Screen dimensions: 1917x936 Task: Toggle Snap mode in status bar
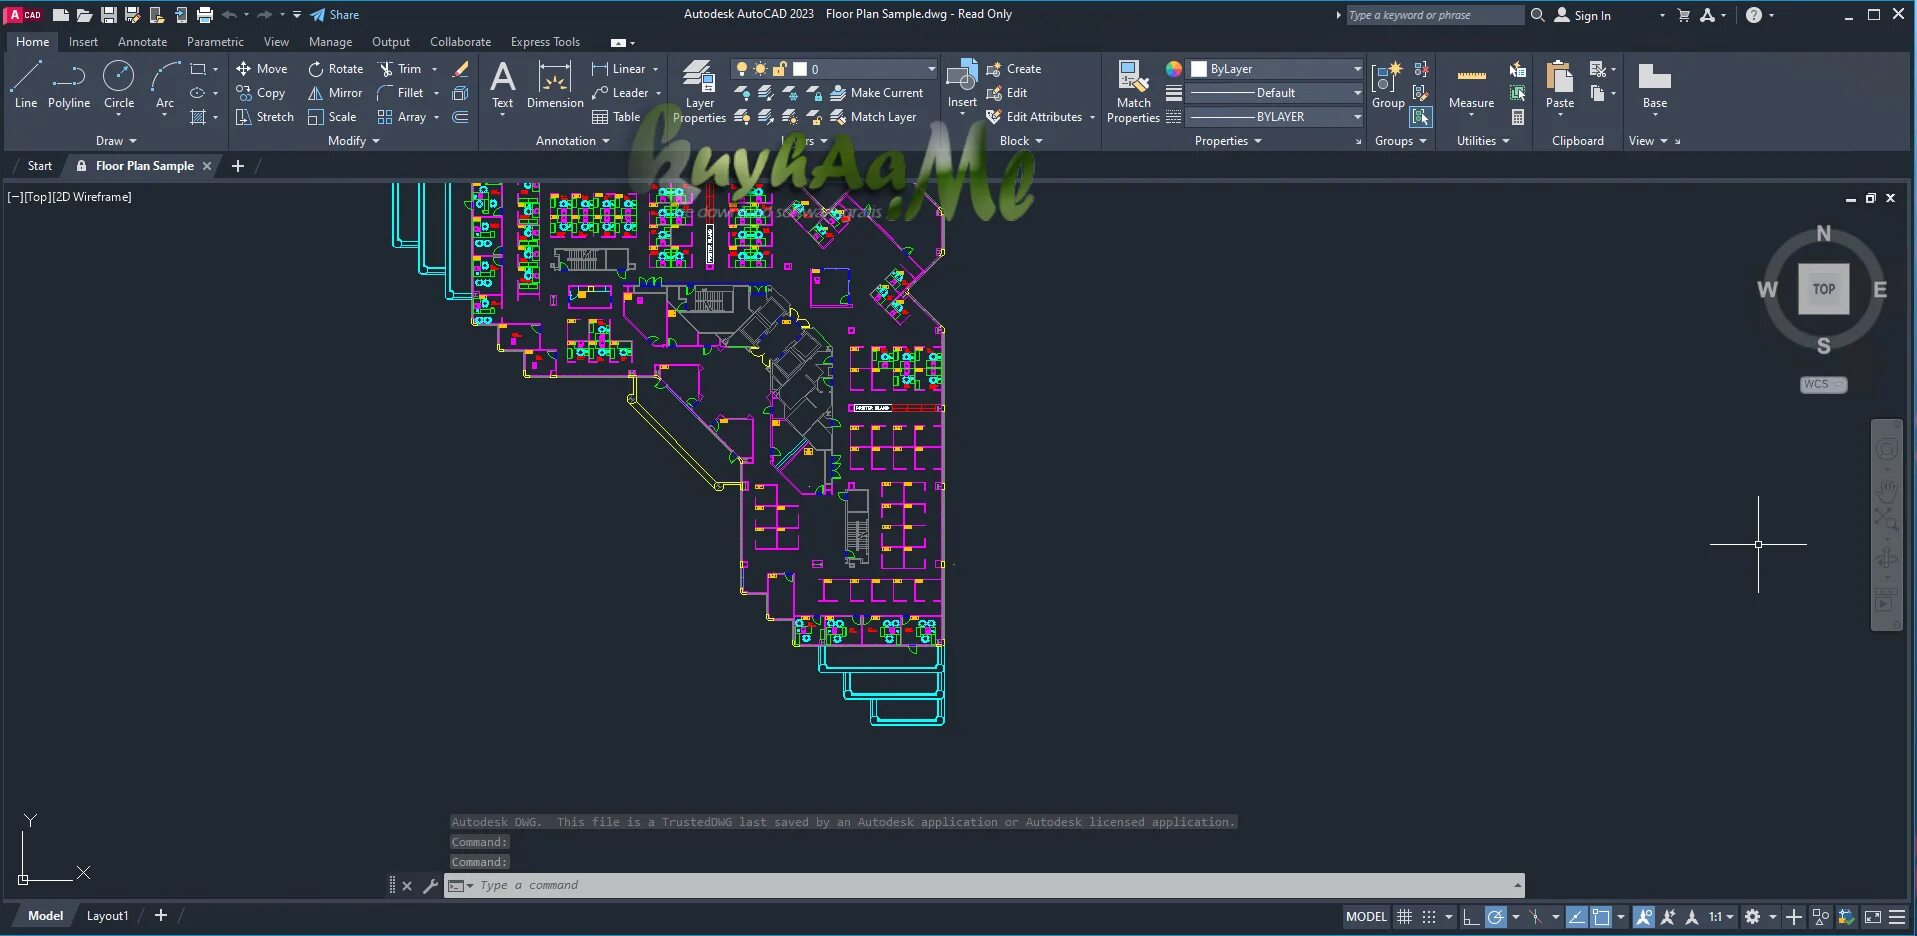1429,916
